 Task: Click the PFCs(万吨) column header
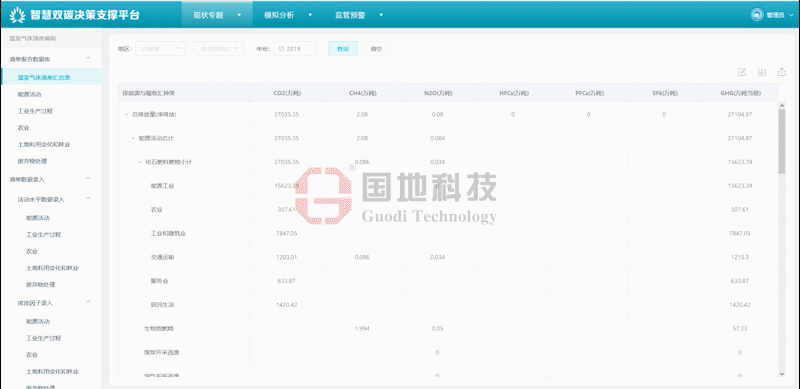tap(589, 93)
